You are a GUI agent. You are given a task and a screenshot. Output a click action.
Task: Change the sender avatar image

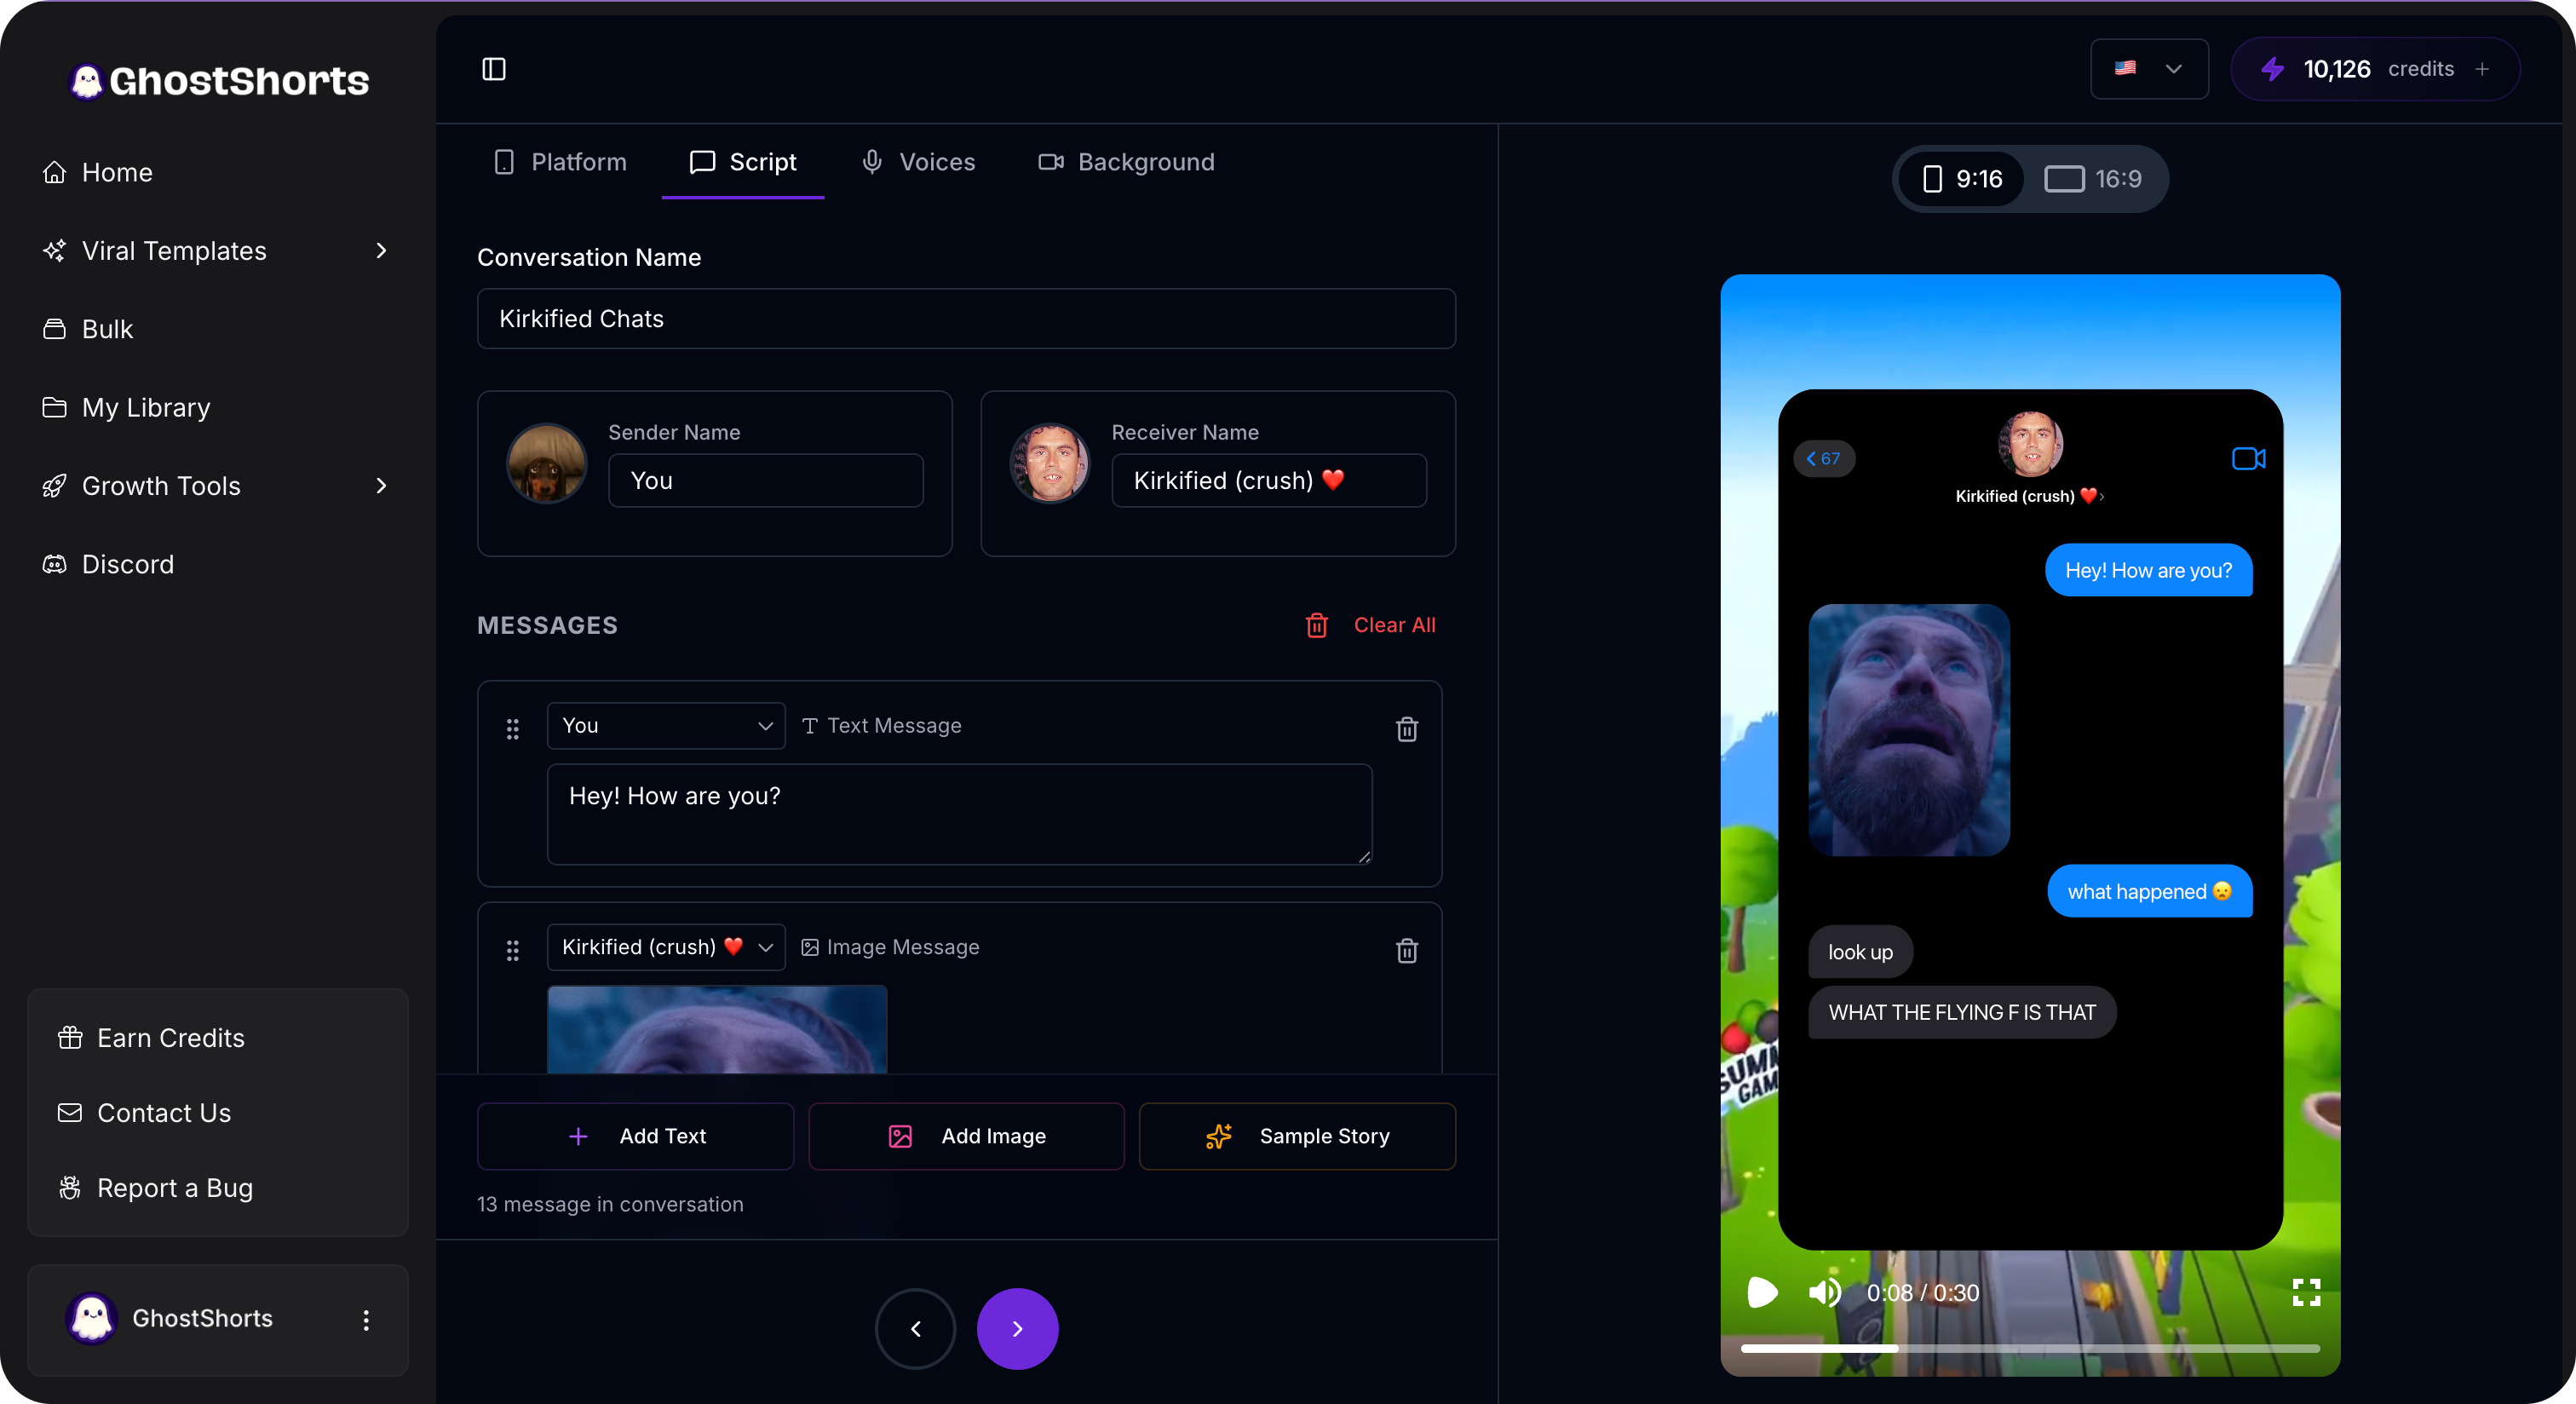[x=546, y=463]
